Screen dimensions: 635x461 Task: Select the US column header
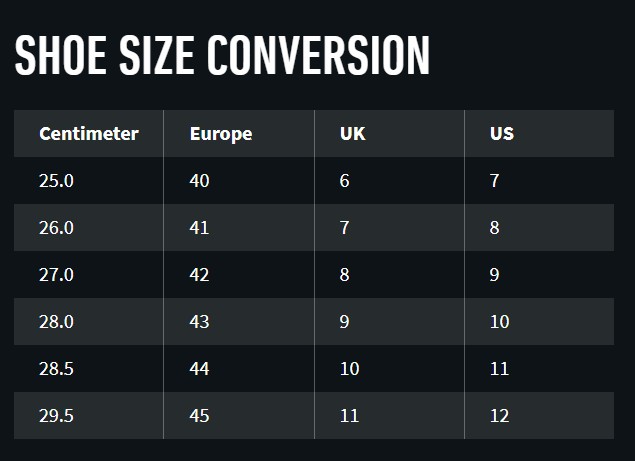click(502, 134)
